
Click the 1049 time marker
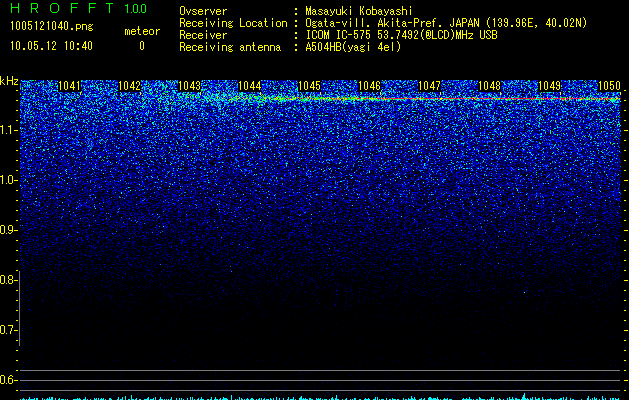click(549, 86)
